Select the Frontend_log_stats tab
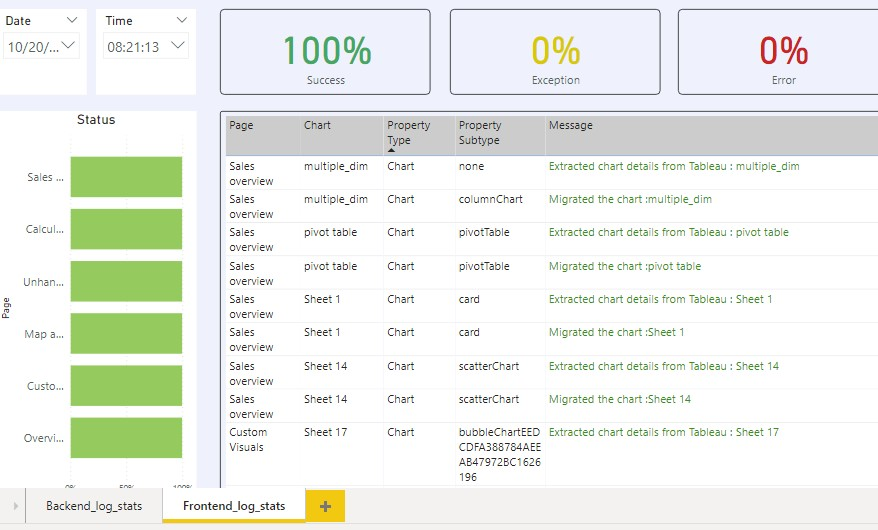The width and height of the screenshot is (878, 530). [234, 506]
